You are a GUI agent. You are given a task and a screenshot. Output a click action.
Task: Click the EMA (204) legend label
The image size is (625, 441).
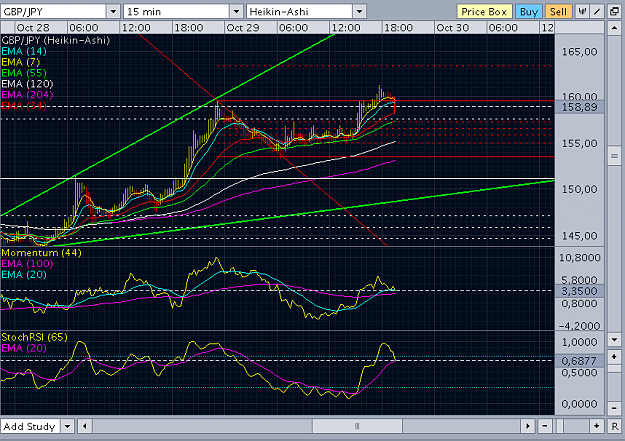(27, 95)
